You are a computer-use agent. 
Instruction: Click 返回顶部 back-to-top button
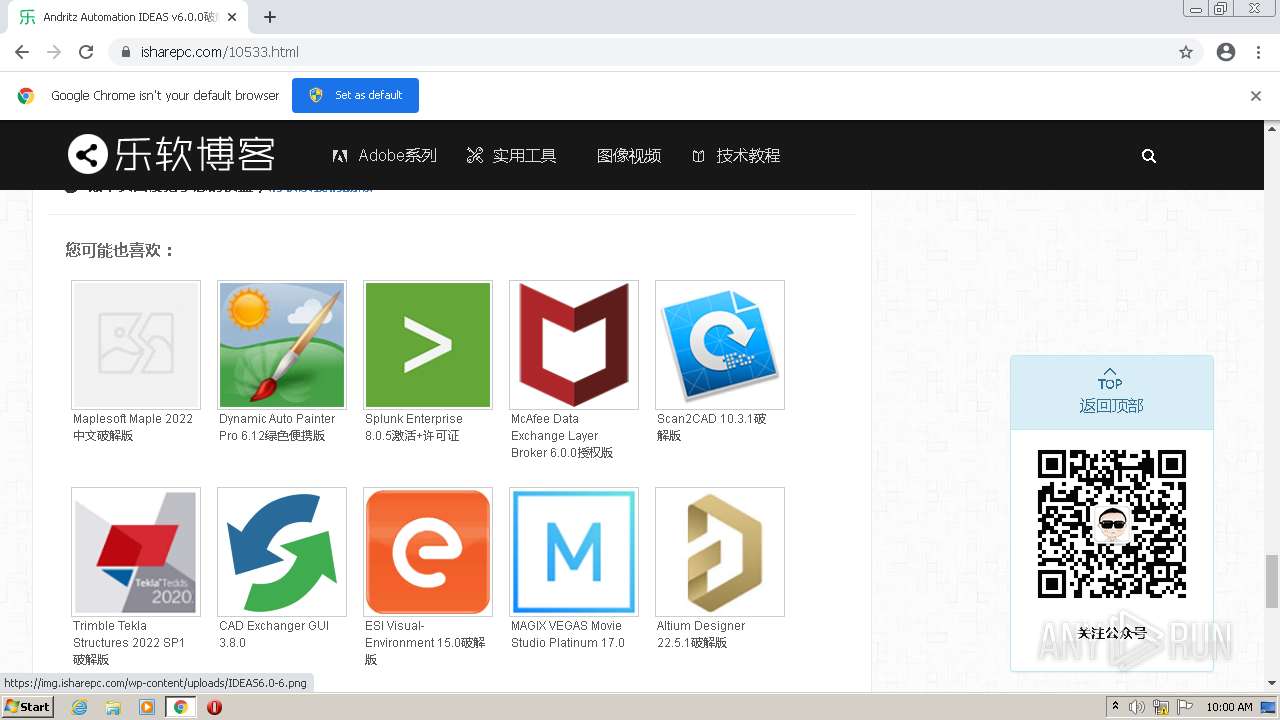pos(1111,394)
